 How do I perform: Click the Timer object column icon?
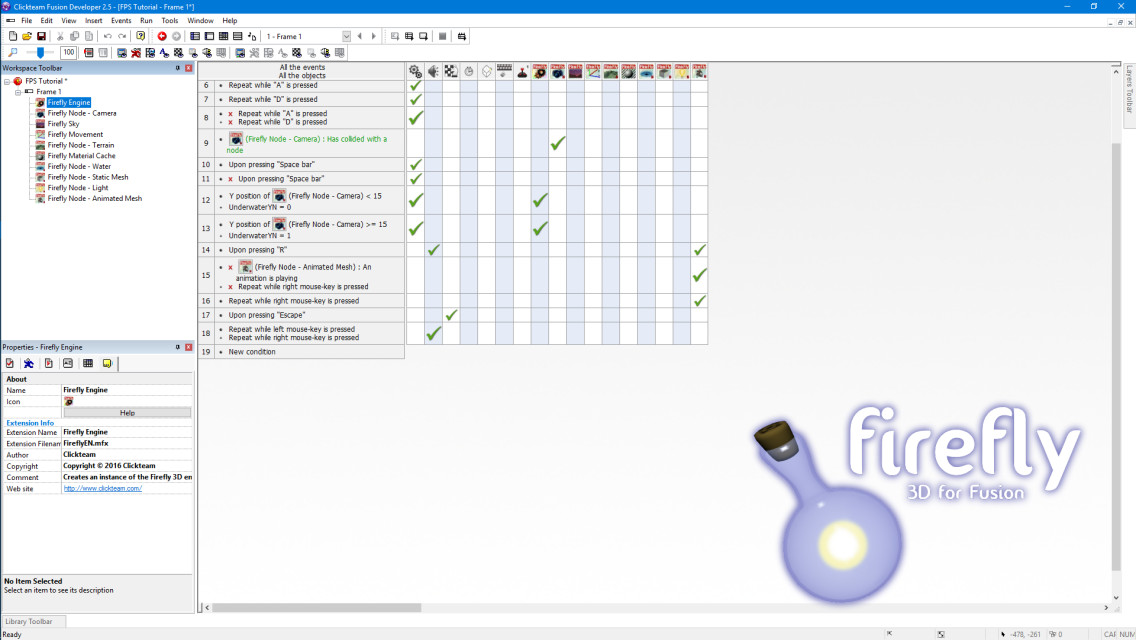pos(468,71)
